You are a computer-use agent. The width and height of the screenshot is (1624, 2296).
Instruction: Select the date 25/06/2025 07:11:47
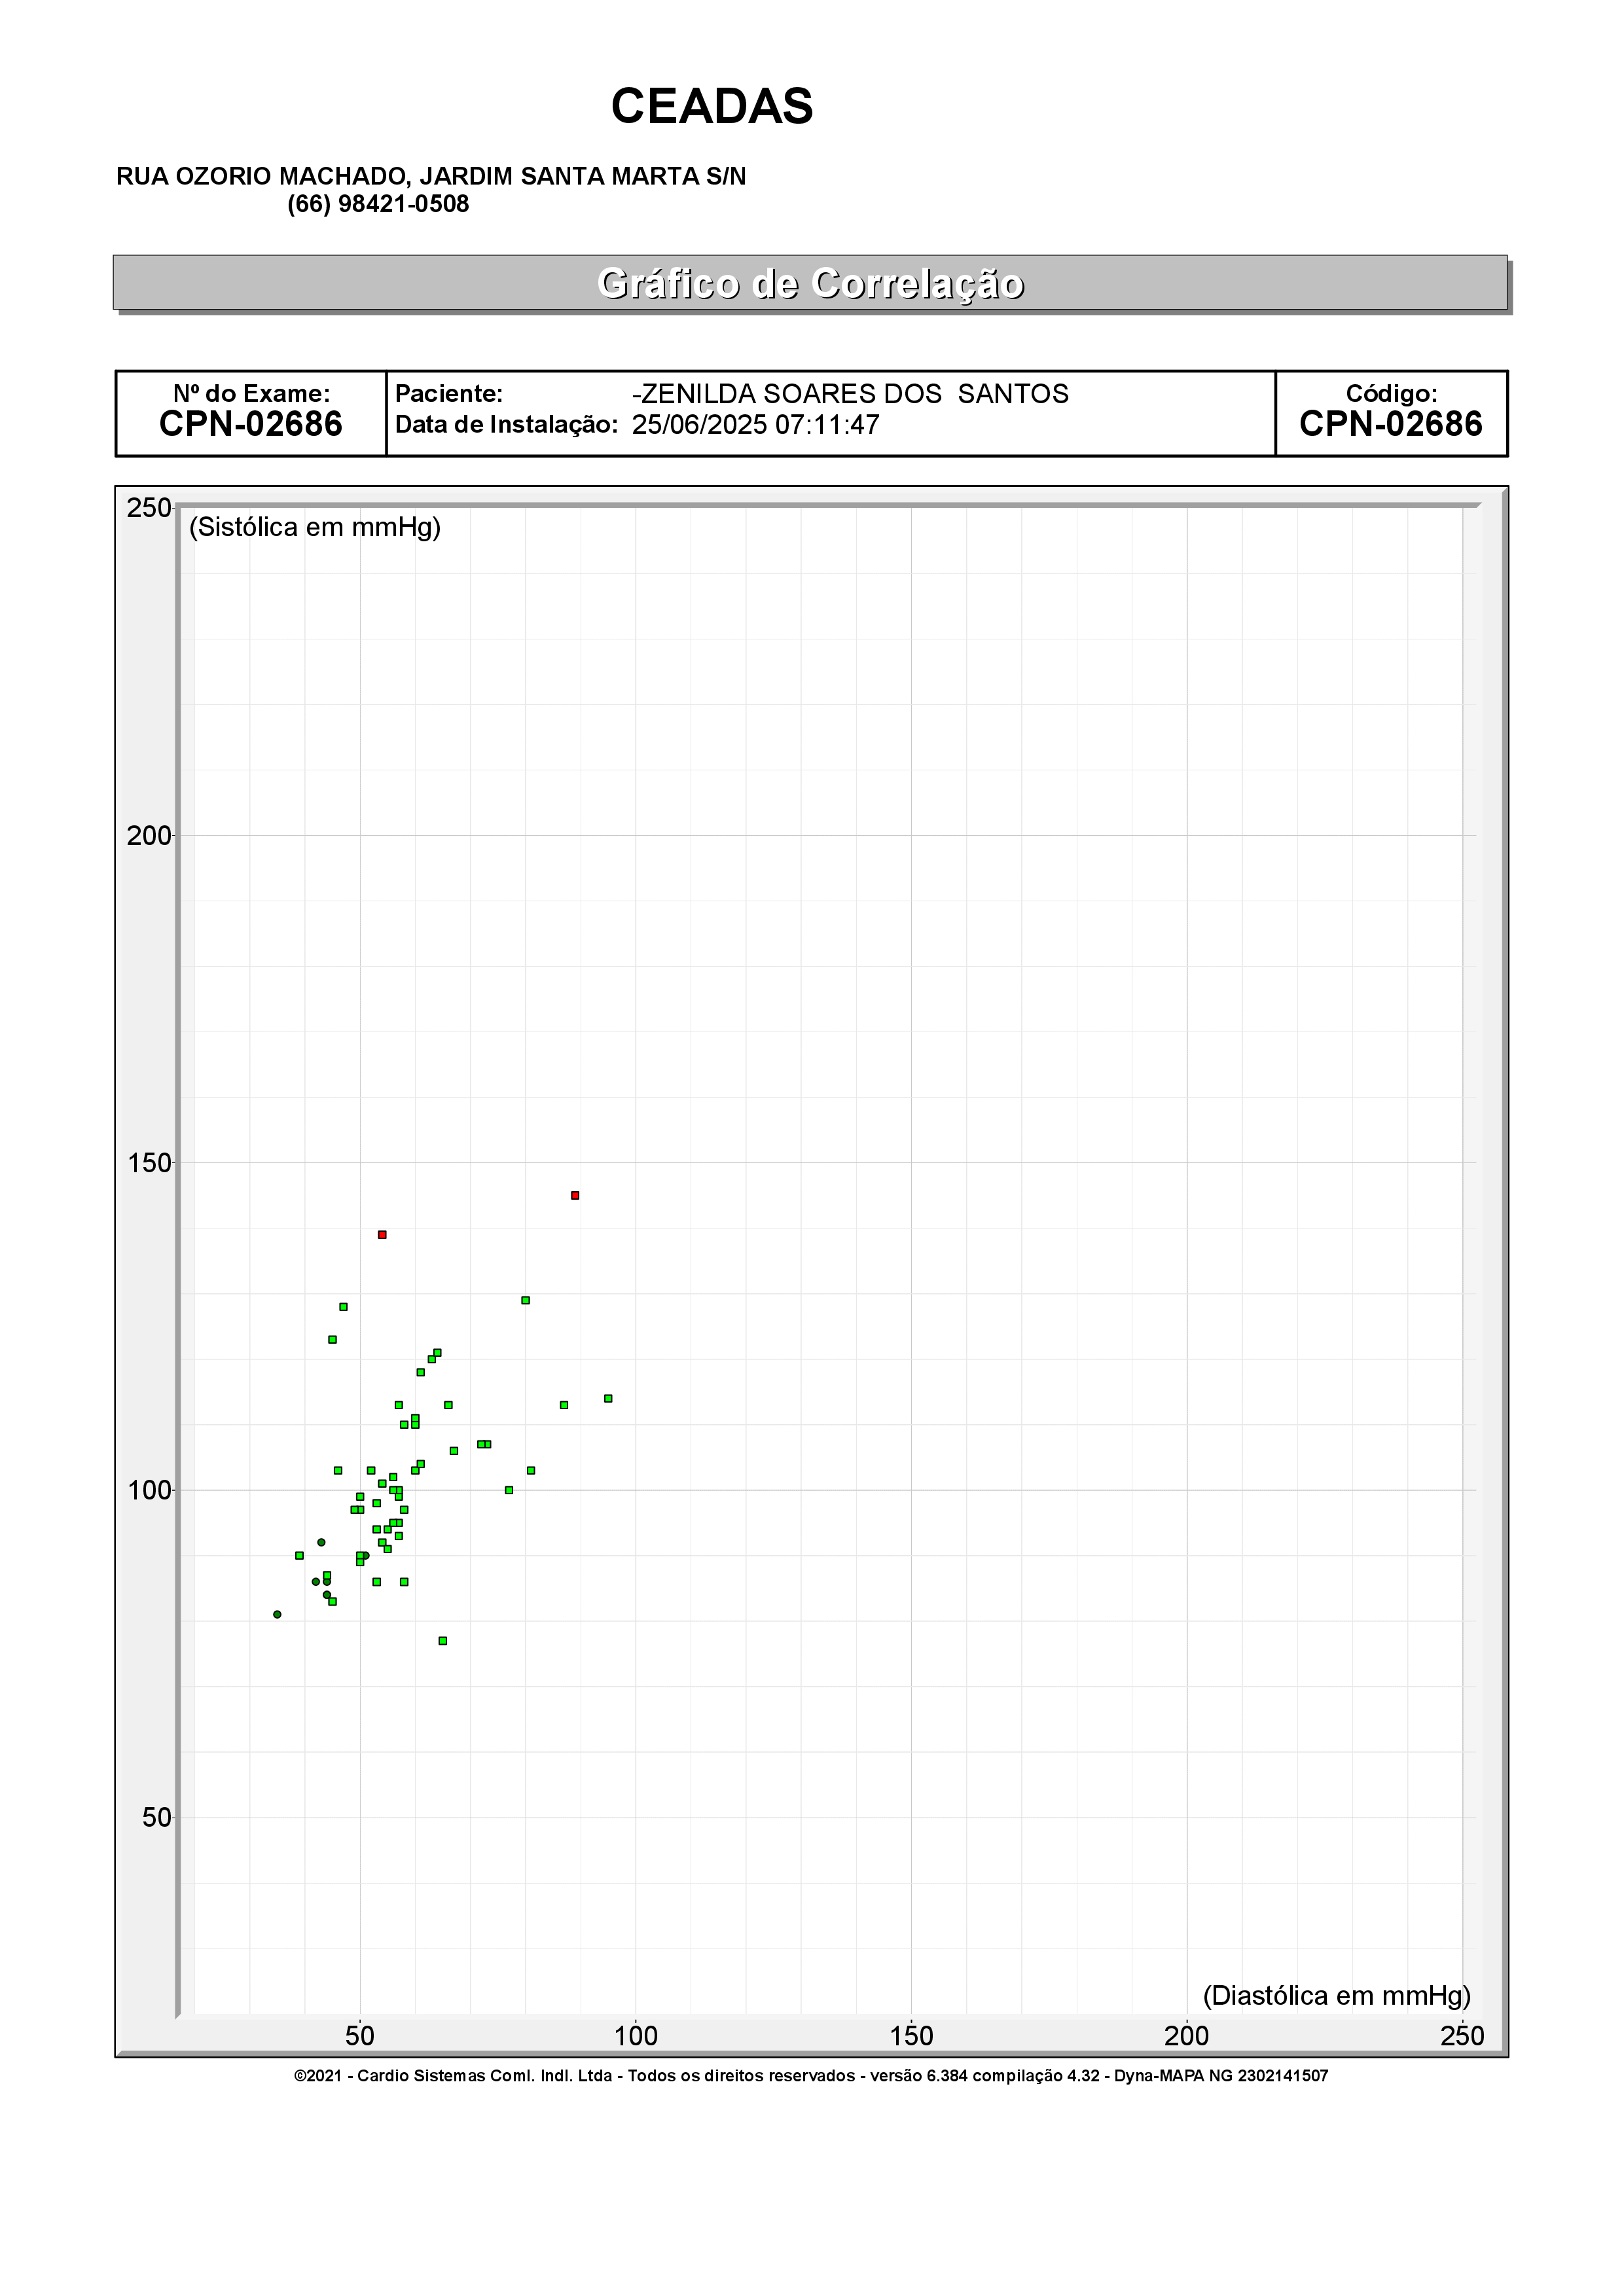[x=756, y=425]
